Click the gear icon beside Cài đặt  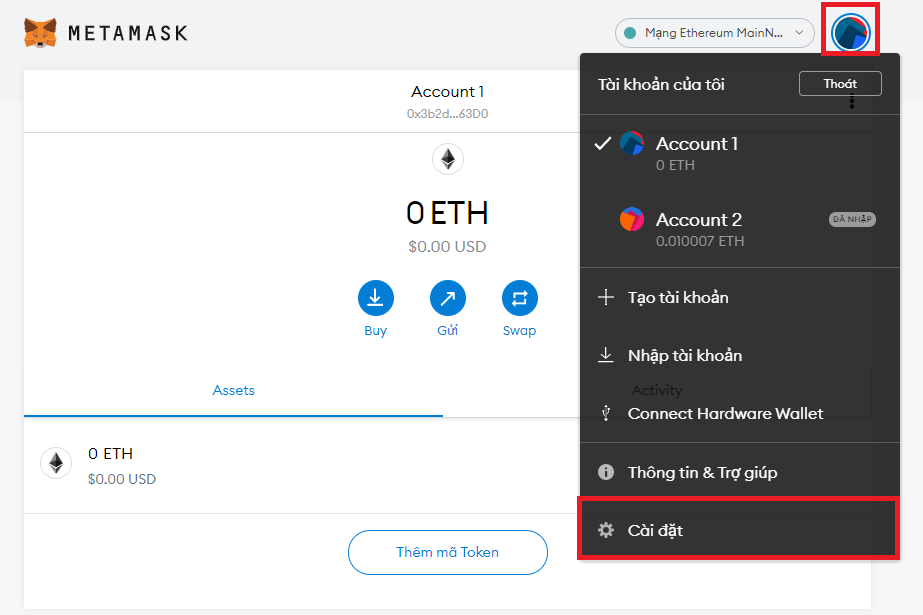point(606,530)
